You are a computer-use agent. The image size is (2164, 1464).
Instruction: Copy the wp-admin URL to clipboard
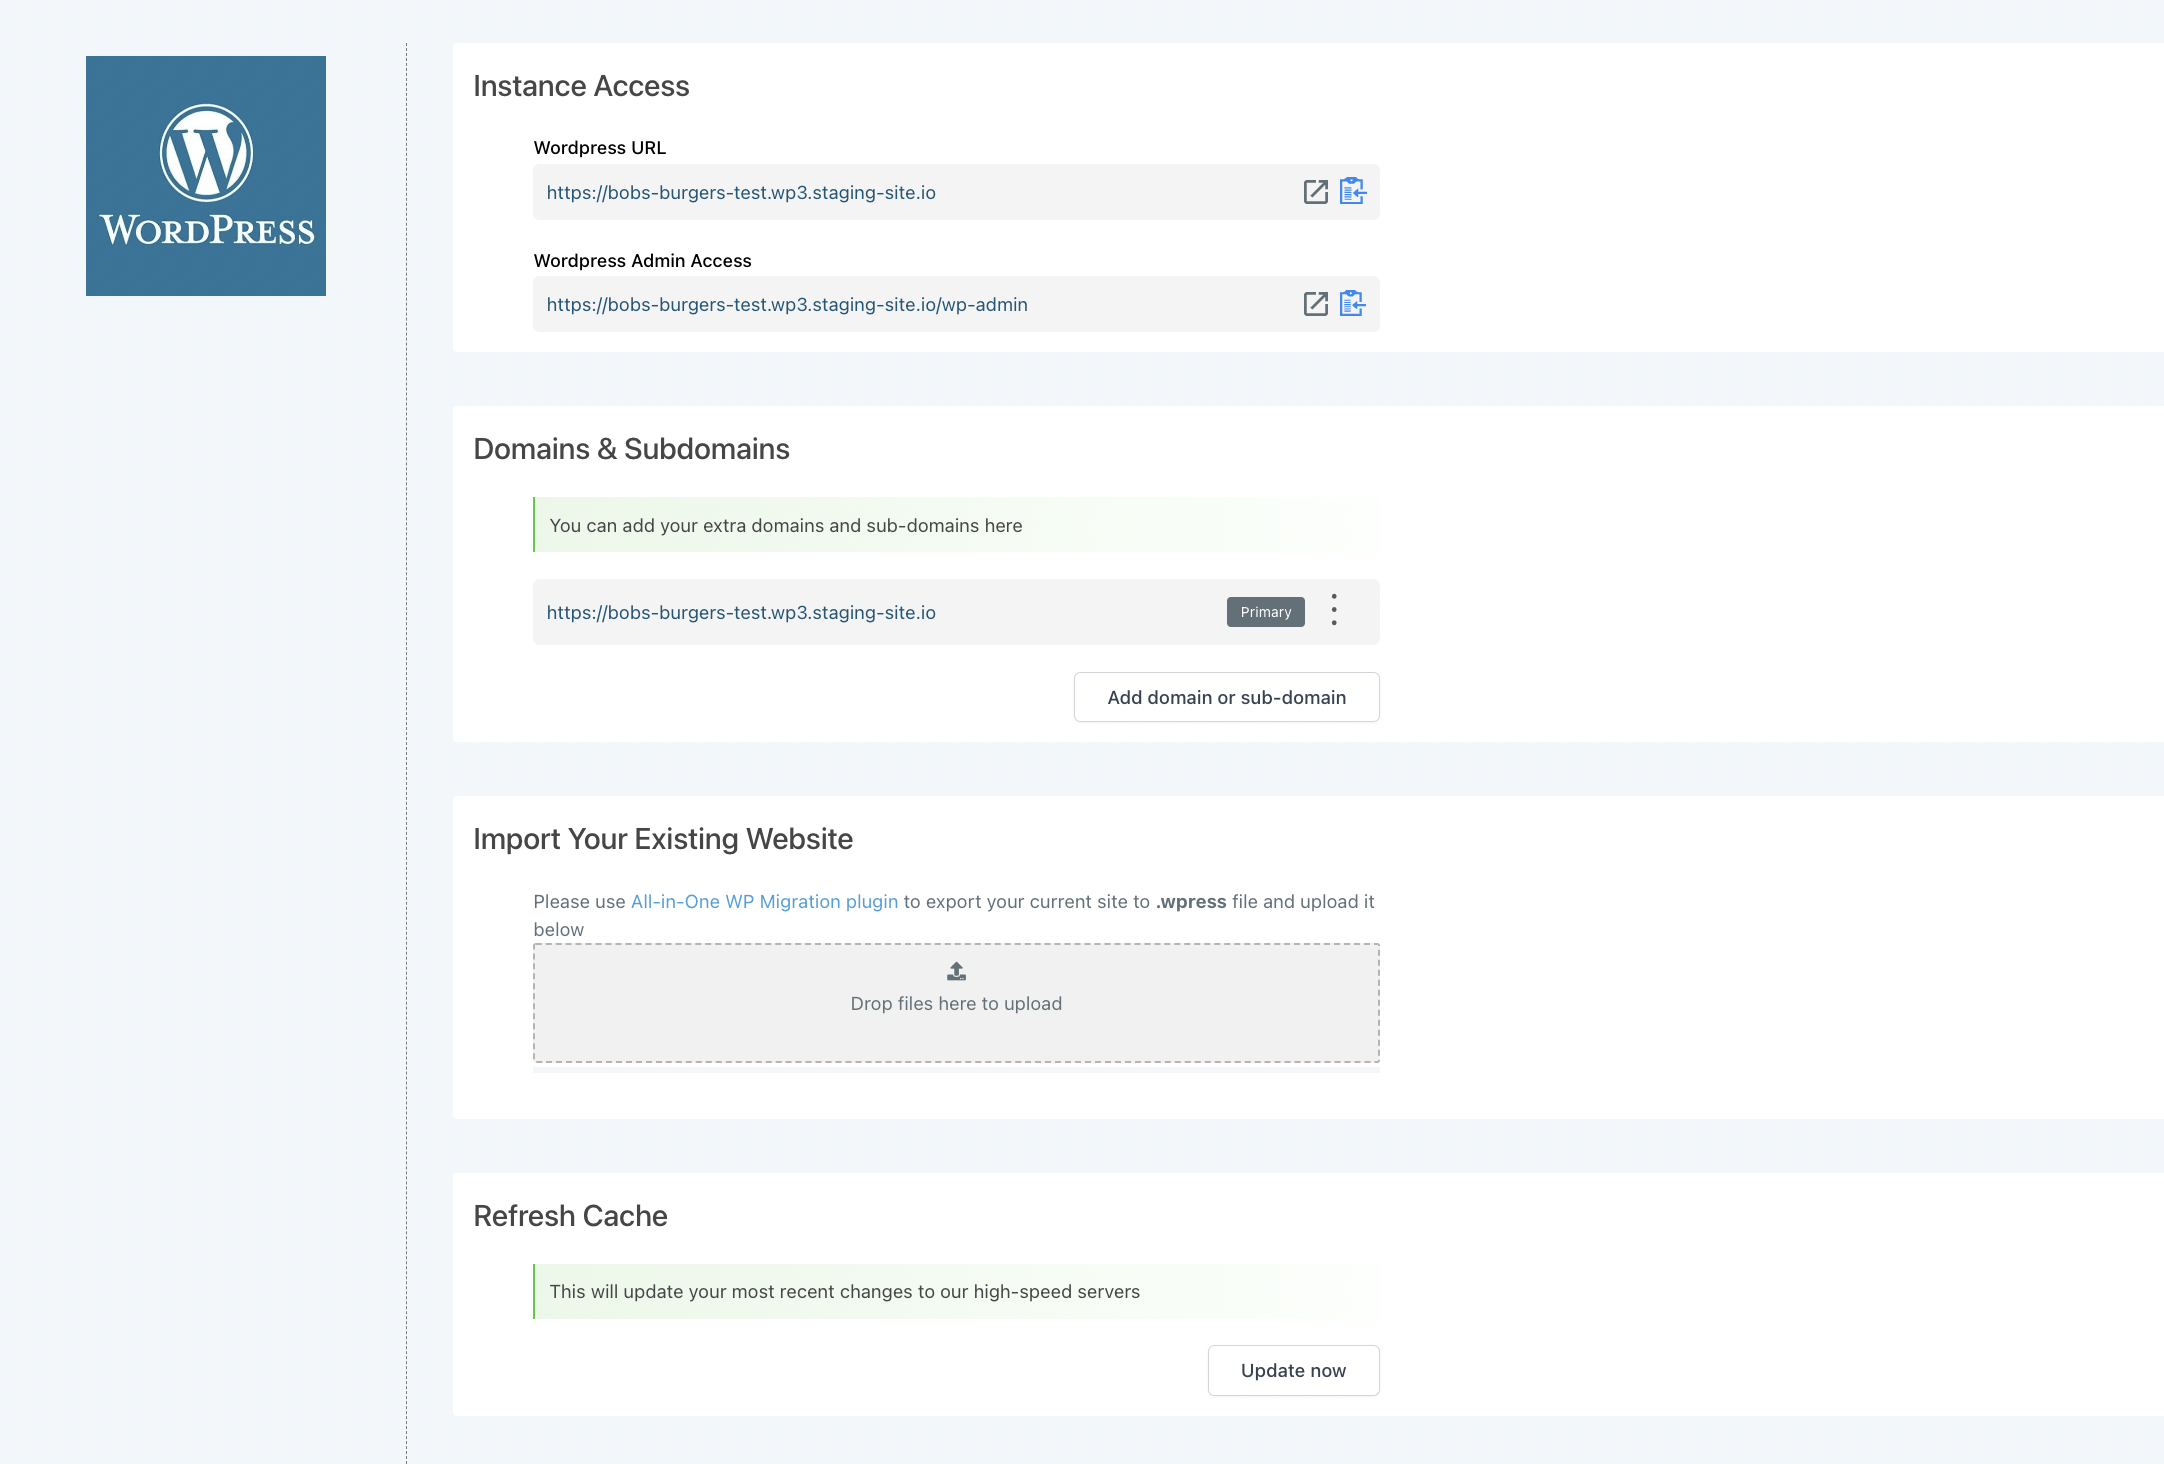tap(1352, 303)
